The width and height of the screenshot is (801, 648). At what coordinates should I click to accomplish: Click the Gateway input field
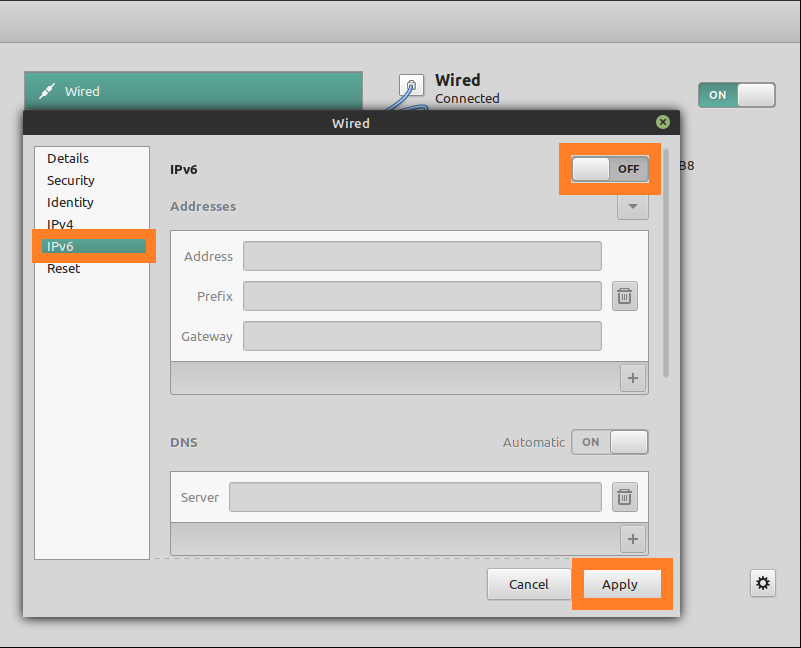point(422,336)
